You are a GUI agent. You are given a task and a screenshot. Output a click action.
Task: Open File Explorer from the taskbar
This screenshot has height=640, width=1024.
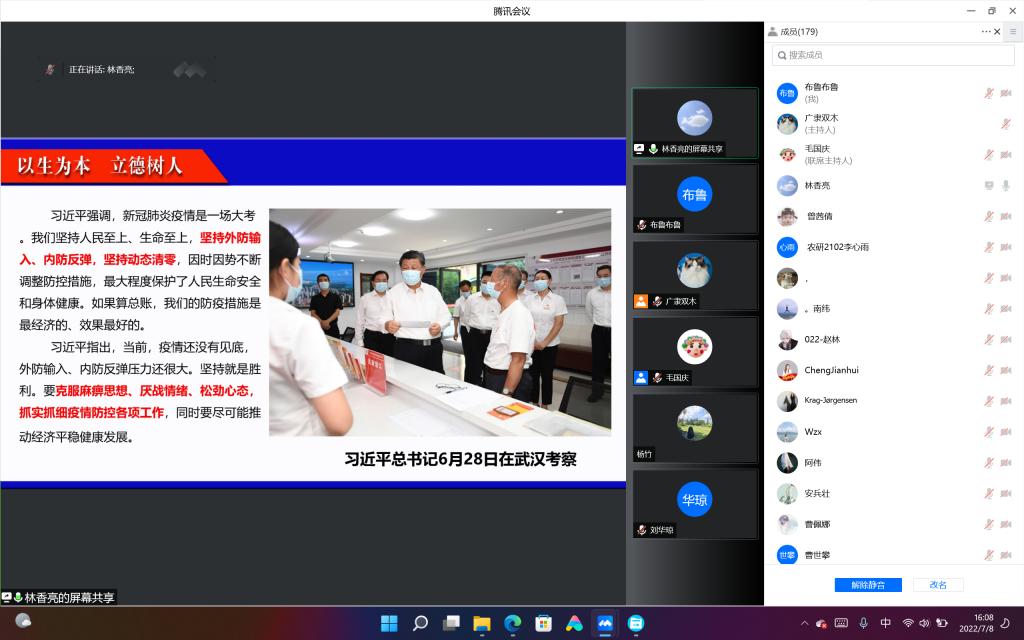pyautogui.click(x=481, y=623)
